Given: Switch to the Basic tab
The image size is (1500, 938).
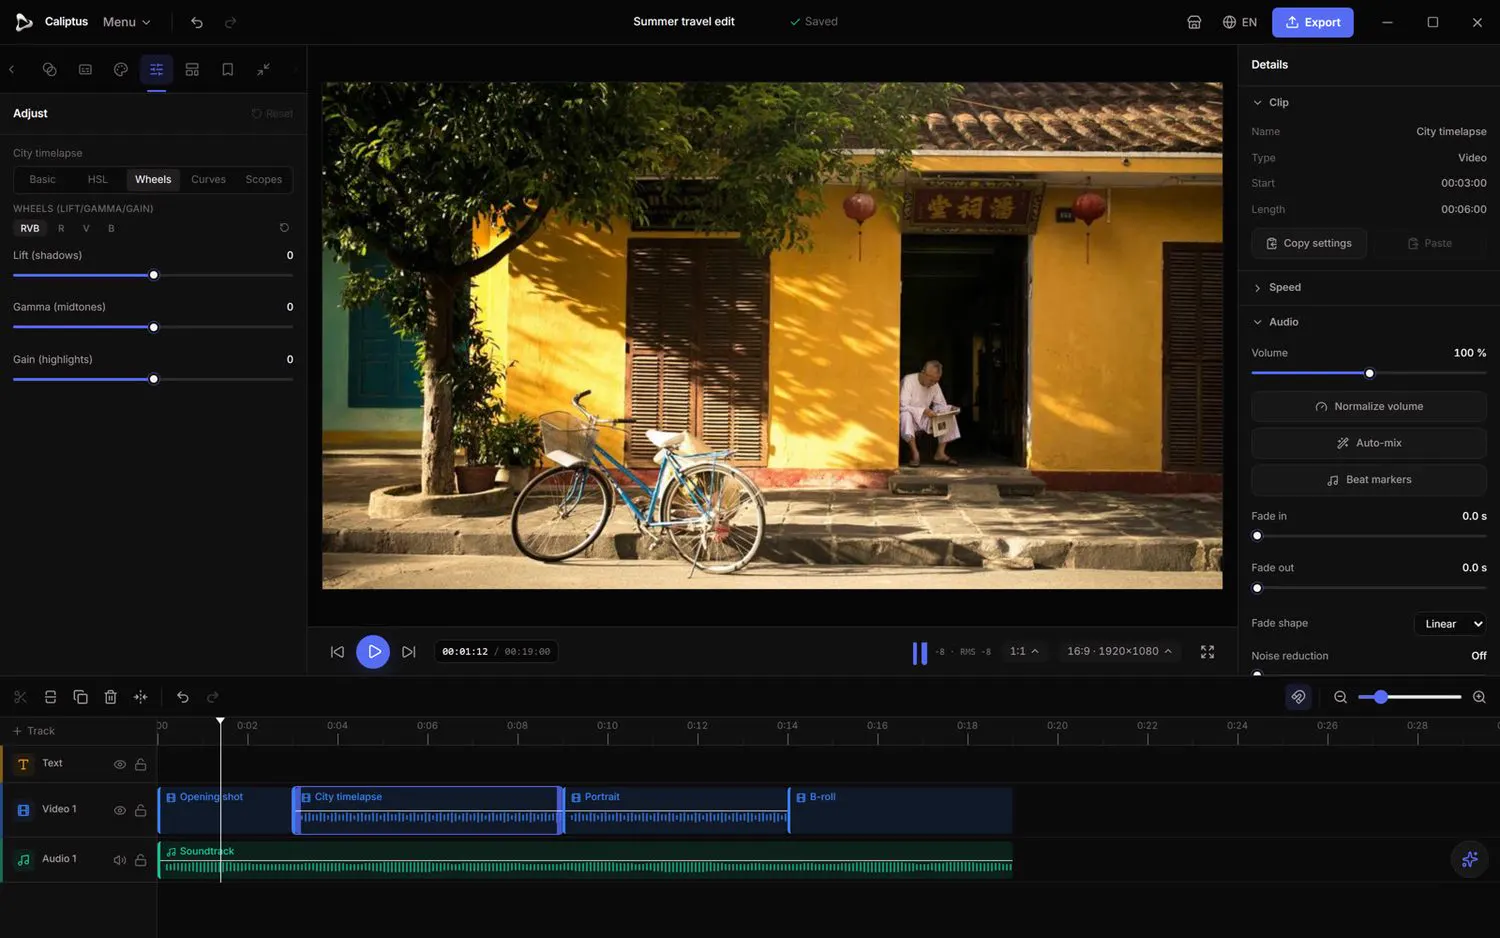Looking at the screenshot, I should 42,179.
